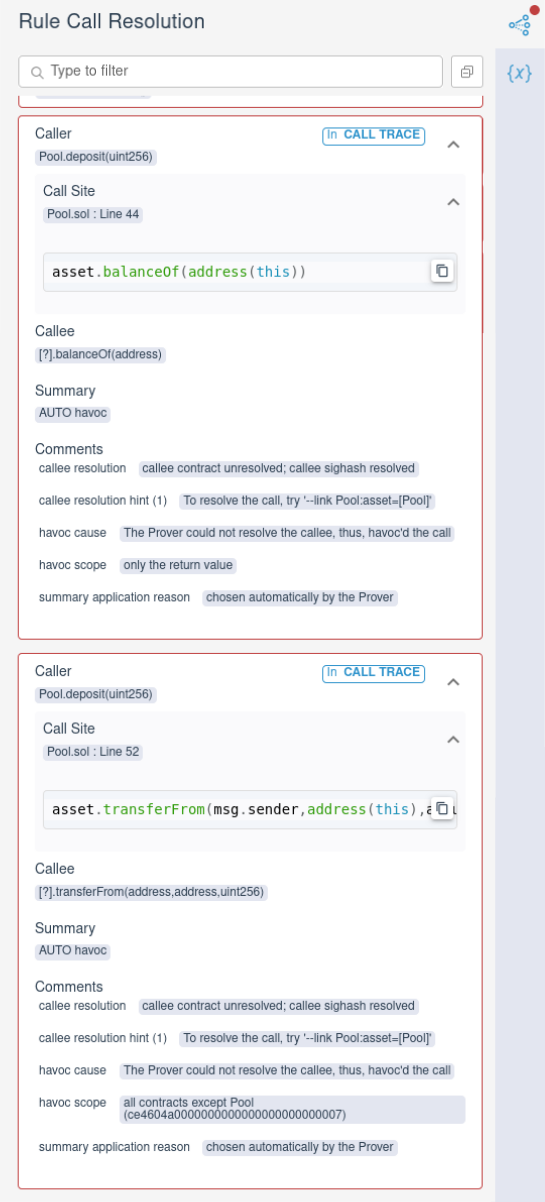Open In CALL TRACE for the balanceOf call
545x1202 pixels.
click(x=373, y=135)
